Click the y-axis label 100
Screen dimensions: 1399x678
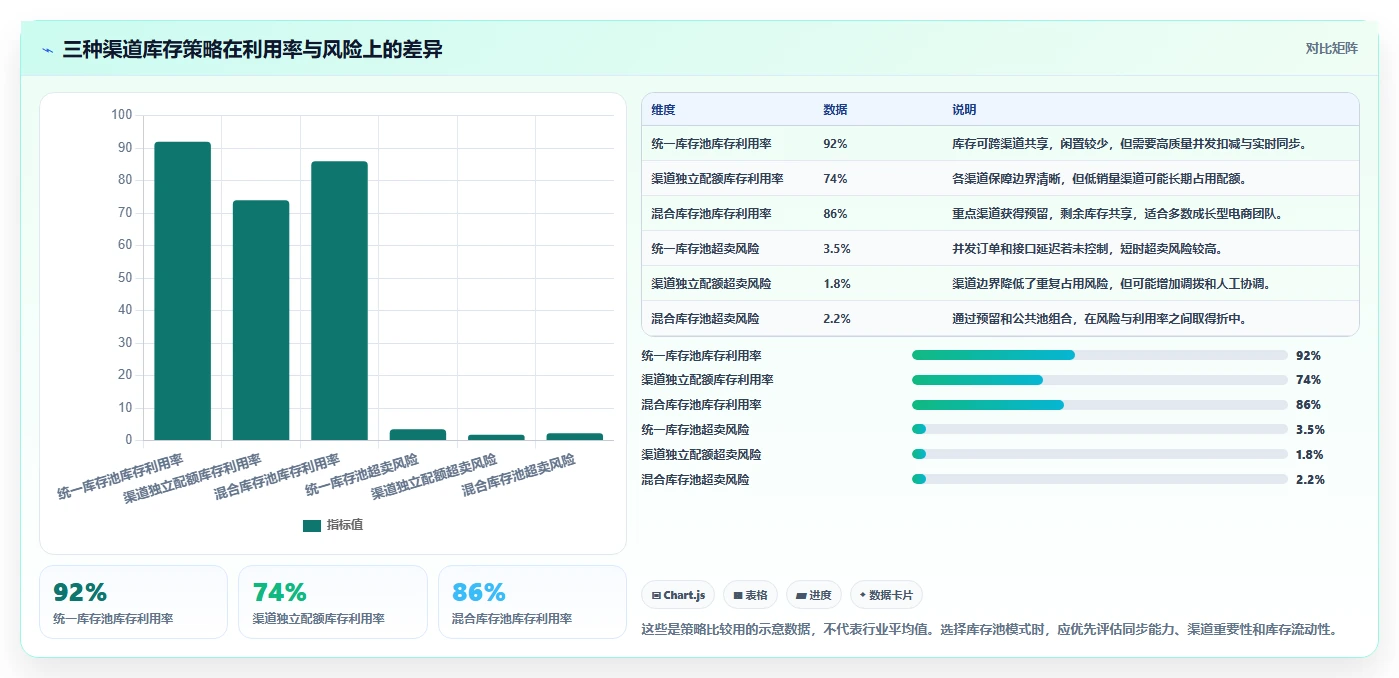tap(121, 115)
